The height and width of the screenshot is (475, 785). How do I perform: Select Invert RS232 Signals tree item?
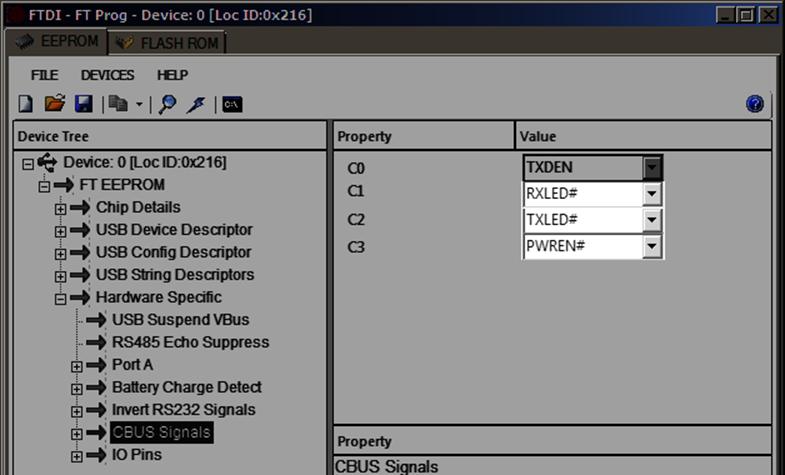tap(184, 410)
